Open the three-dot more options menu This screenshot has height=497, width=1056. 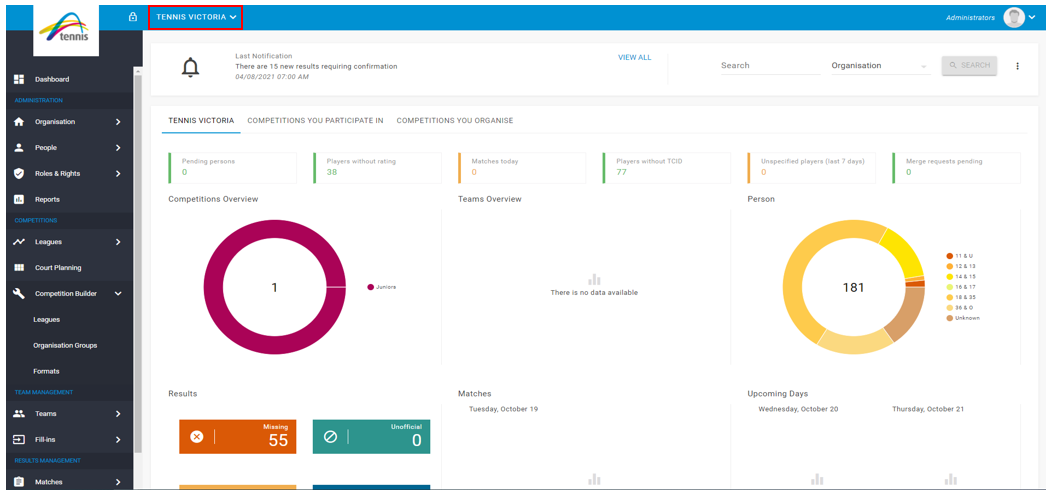click(1017, 66)
